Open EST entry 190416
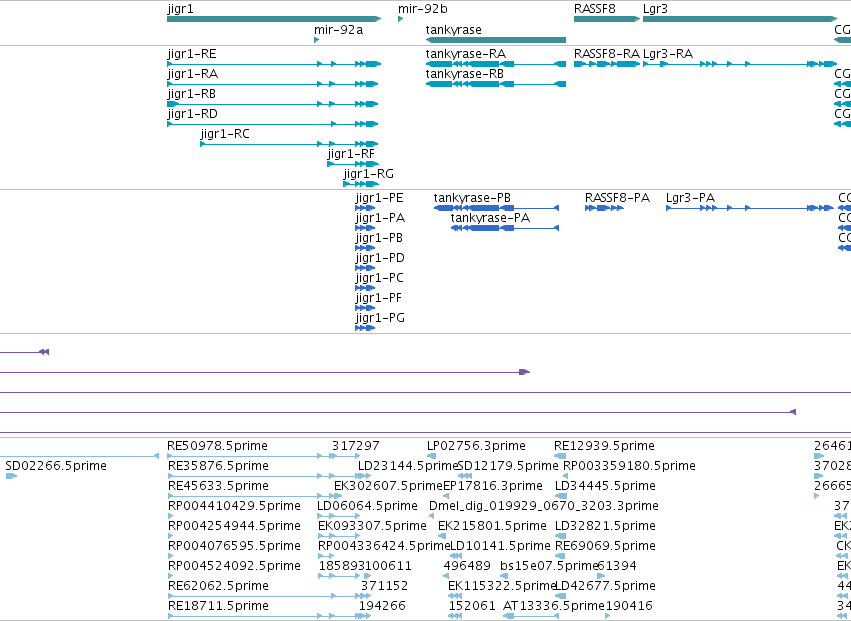Screen dimensions: 851x621 click(629, 607)
